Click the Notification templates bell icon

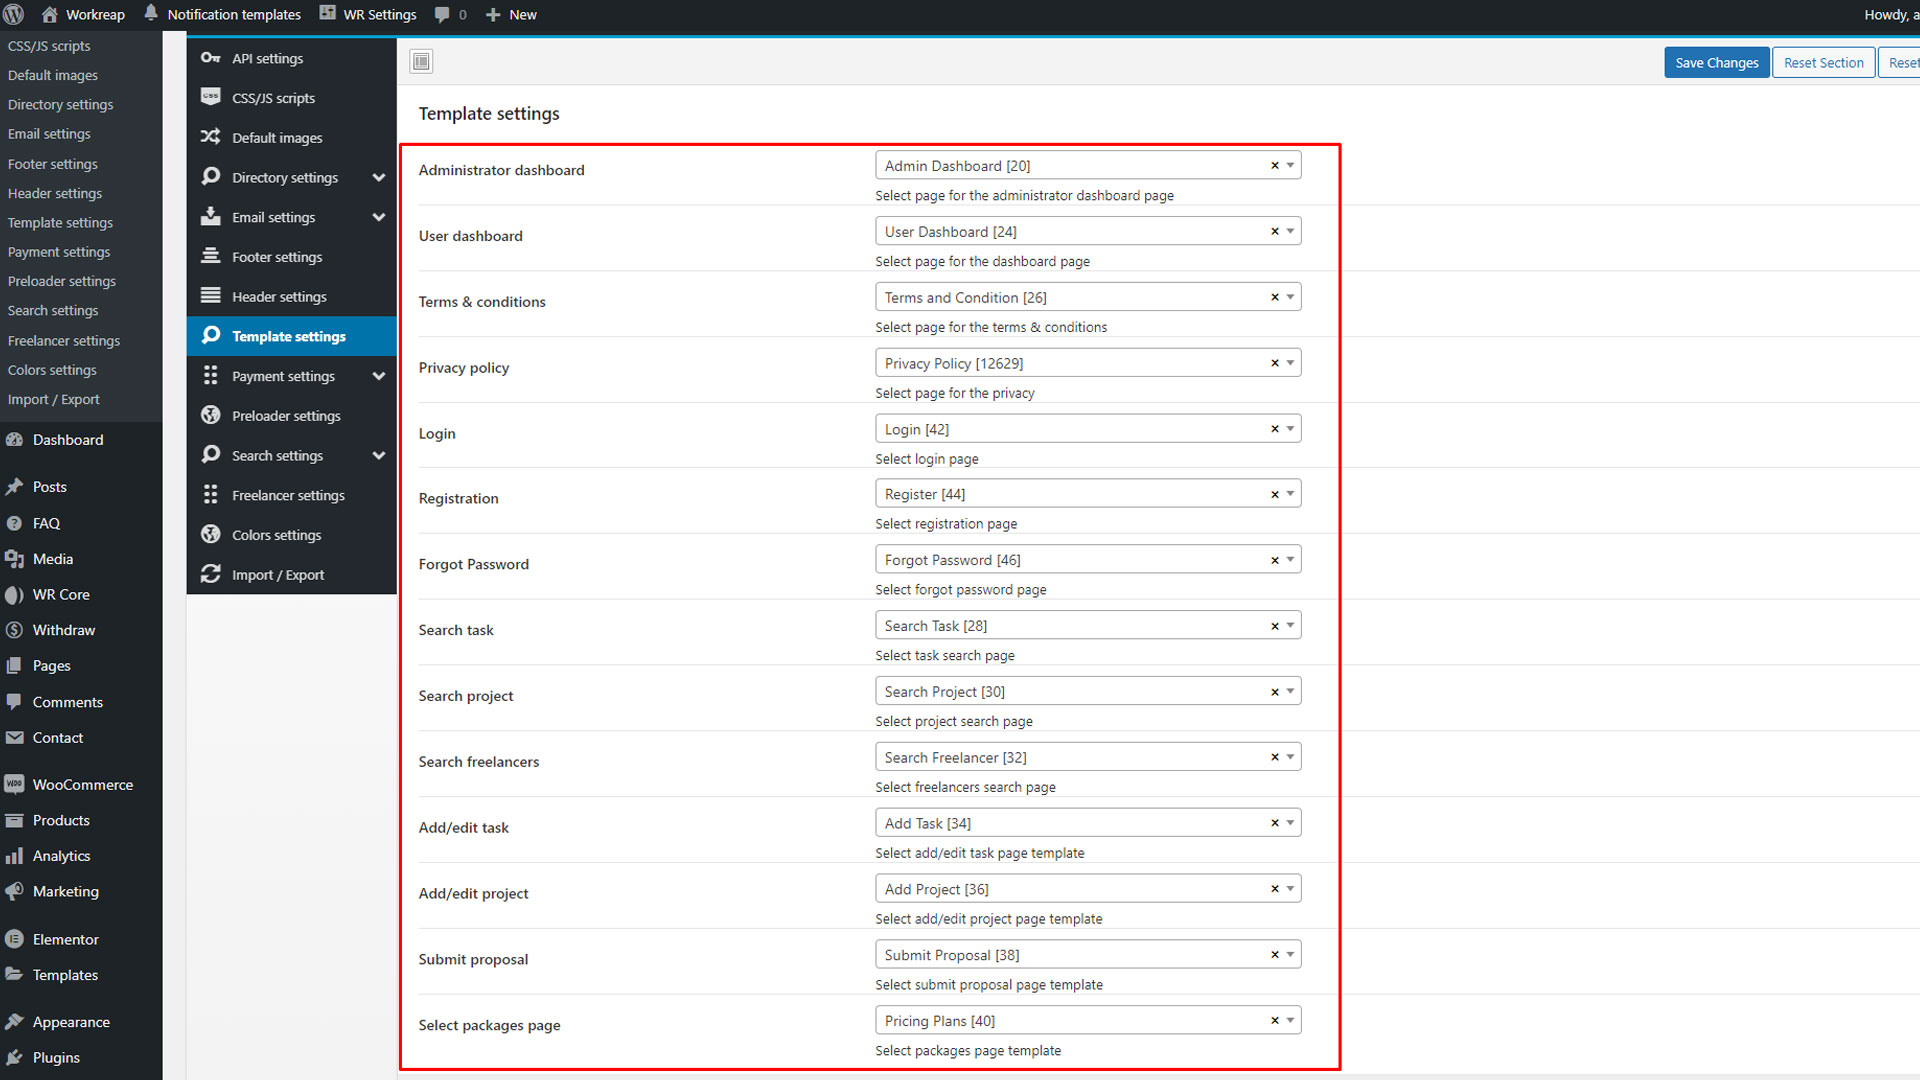tap(151, 14)
